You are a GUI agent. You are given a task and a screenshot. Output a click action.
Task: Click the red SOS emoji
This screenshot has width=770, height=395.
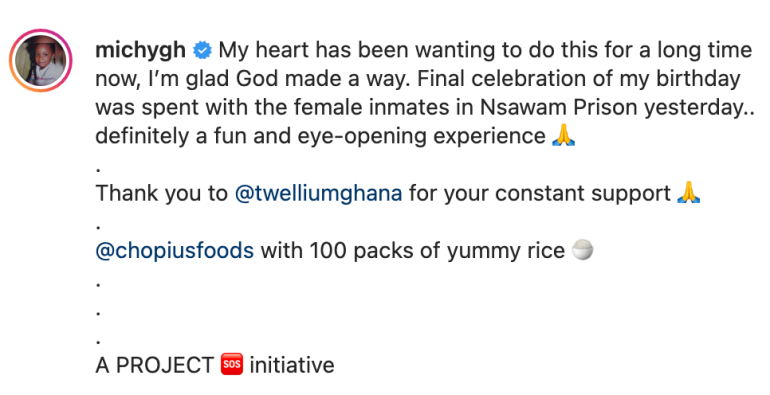[232, 365]
